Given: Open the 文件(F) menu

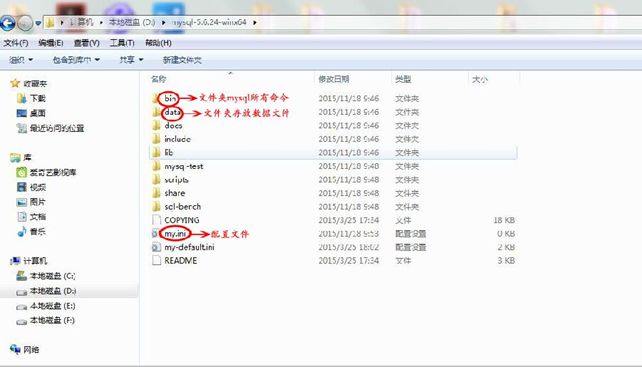Looking at the screenshot, I should point(16,43).
